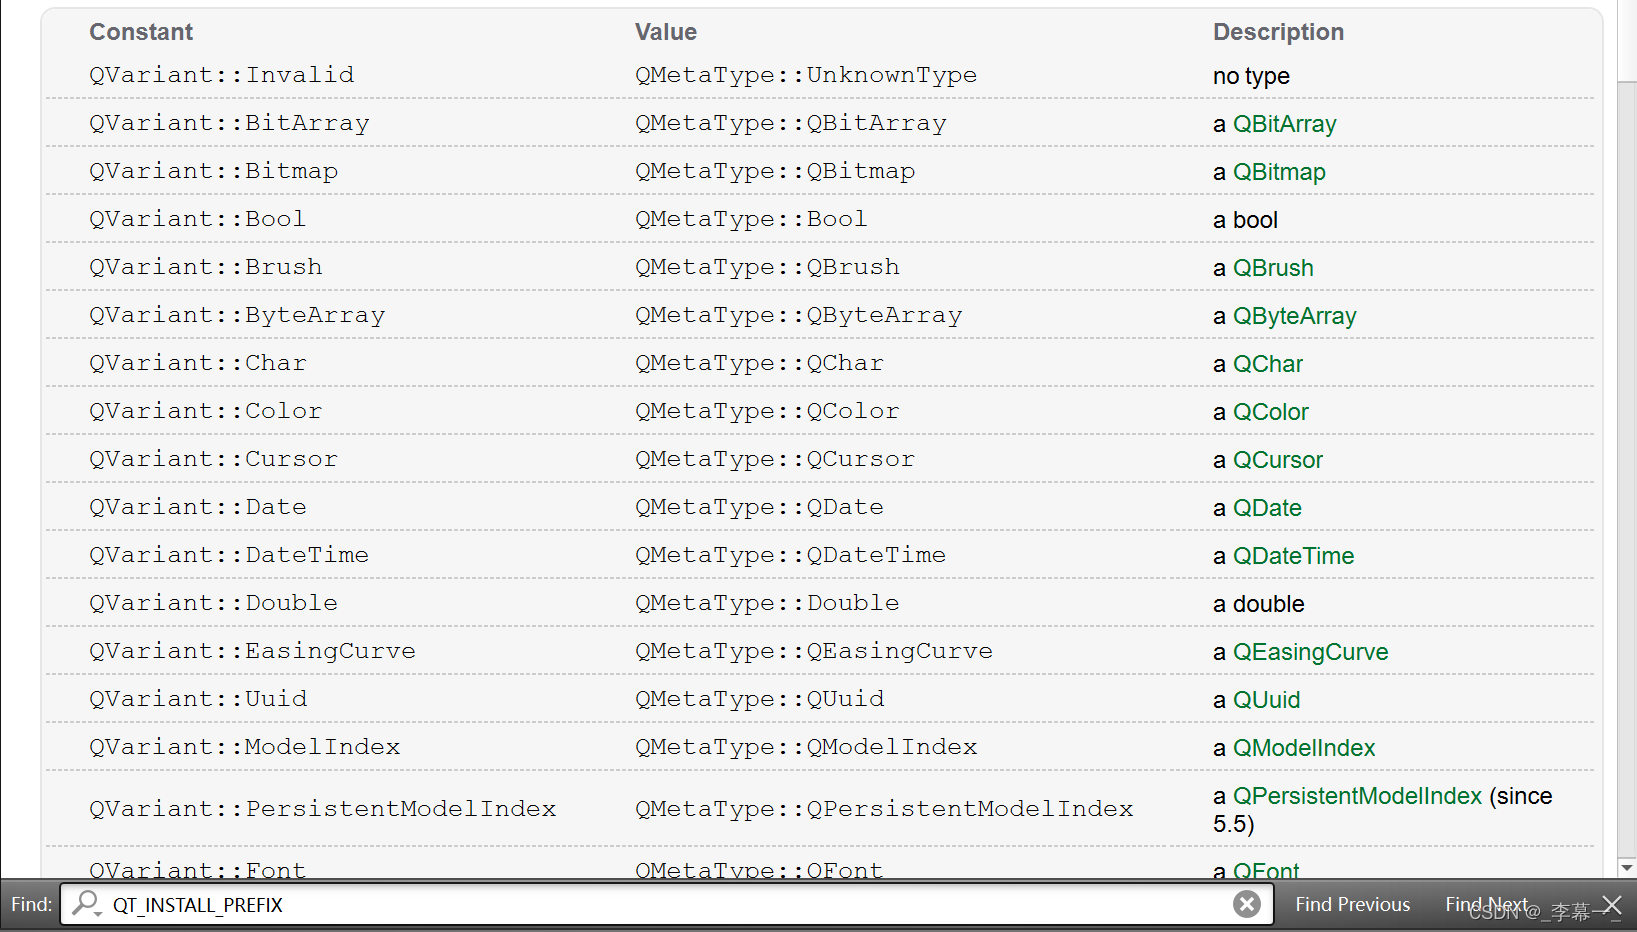Click the QVariant::ModelIndex cell
Viewport: 1637px width, 932px height.
[244, 747]
